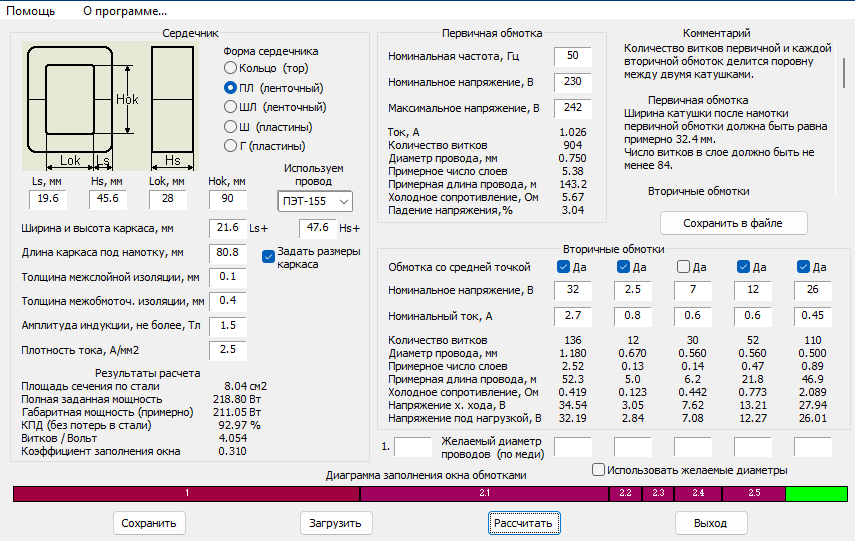This screenshot has width=855, height=541.
Task: Click the Сохранить в файле button
Action: [733, 222]
